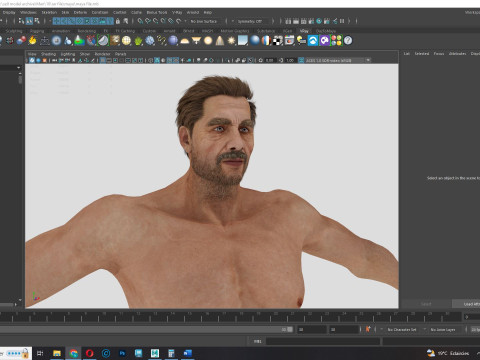Click the green flask shelf icon
Viewport: 480px width, 360px height.
pyautogui.click(x=79, y=41)
